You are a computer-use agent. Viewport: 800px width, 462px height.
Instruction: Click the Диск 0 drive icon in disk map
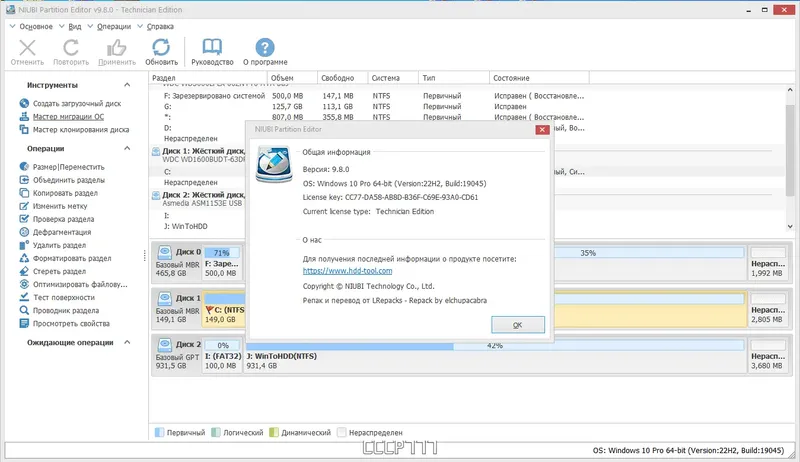(x=164, y=252)
